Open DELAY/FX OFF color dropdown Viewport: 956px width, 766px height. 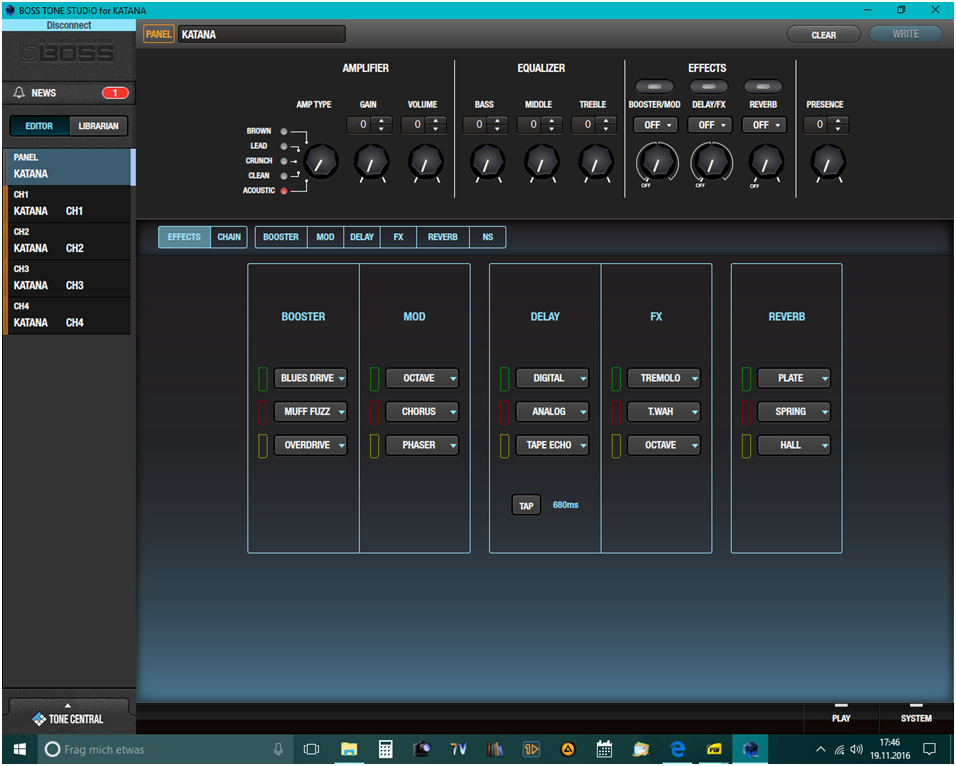coord(710,125)
